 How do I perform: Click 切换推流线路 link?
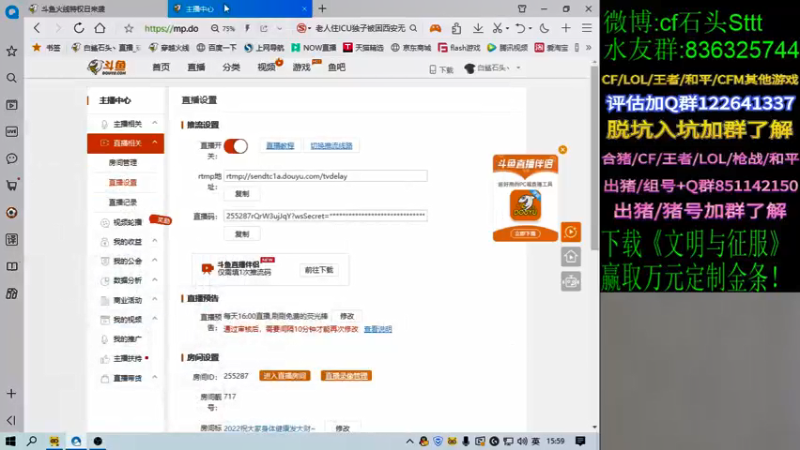pyautogui.click(x=332, y=146)
